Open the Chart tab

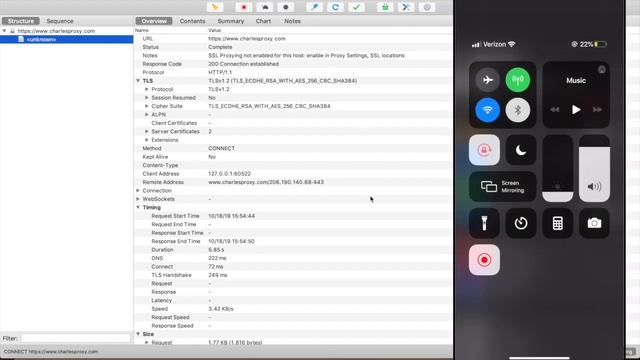tap(263, 21)
